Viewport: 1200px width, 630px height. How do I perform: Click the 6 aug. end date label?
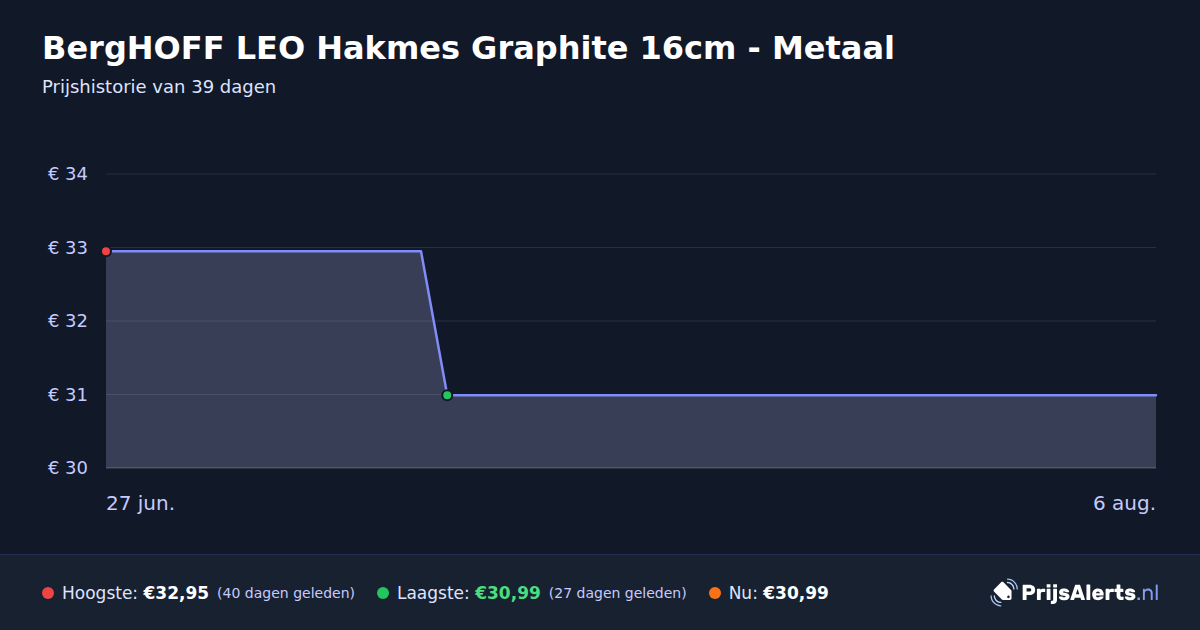tap(1124, 504)
